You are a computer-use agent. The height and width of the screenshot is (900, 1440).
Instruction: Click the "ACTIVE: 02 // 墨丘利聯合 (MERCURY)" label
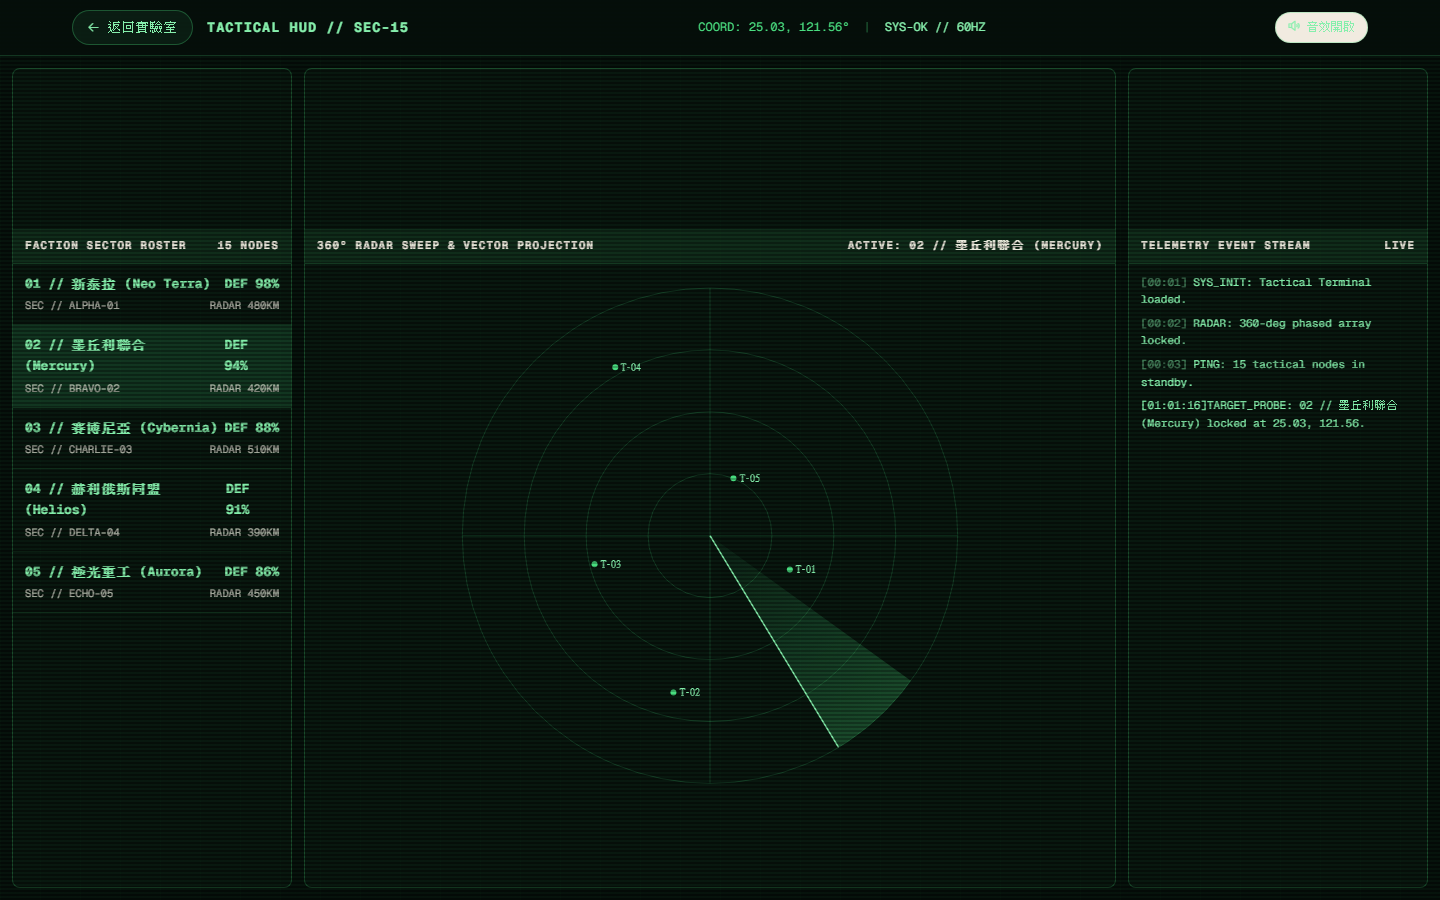coord(975,245)
